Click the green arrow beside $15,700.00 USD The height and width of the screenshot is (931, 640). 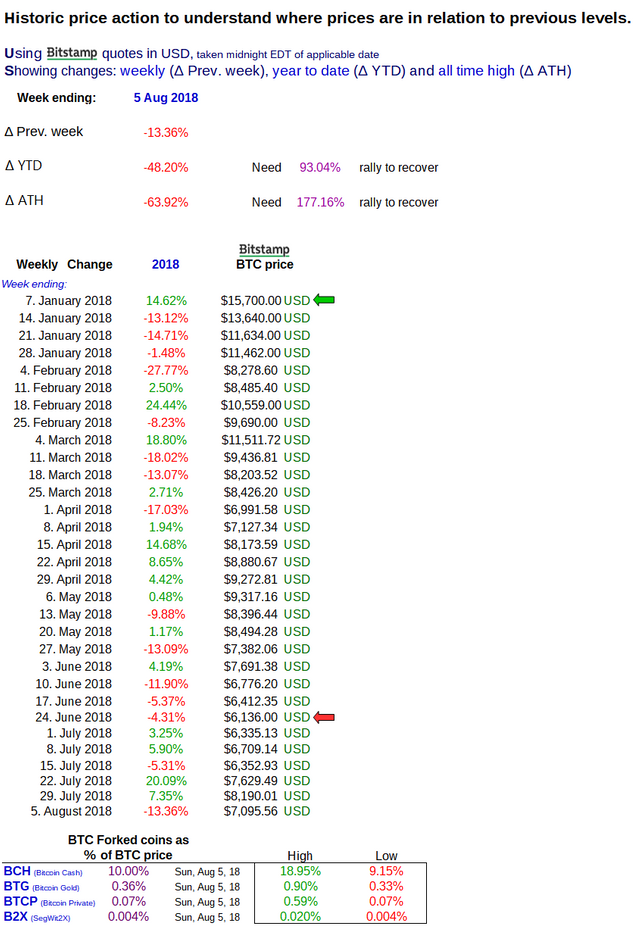324,300
